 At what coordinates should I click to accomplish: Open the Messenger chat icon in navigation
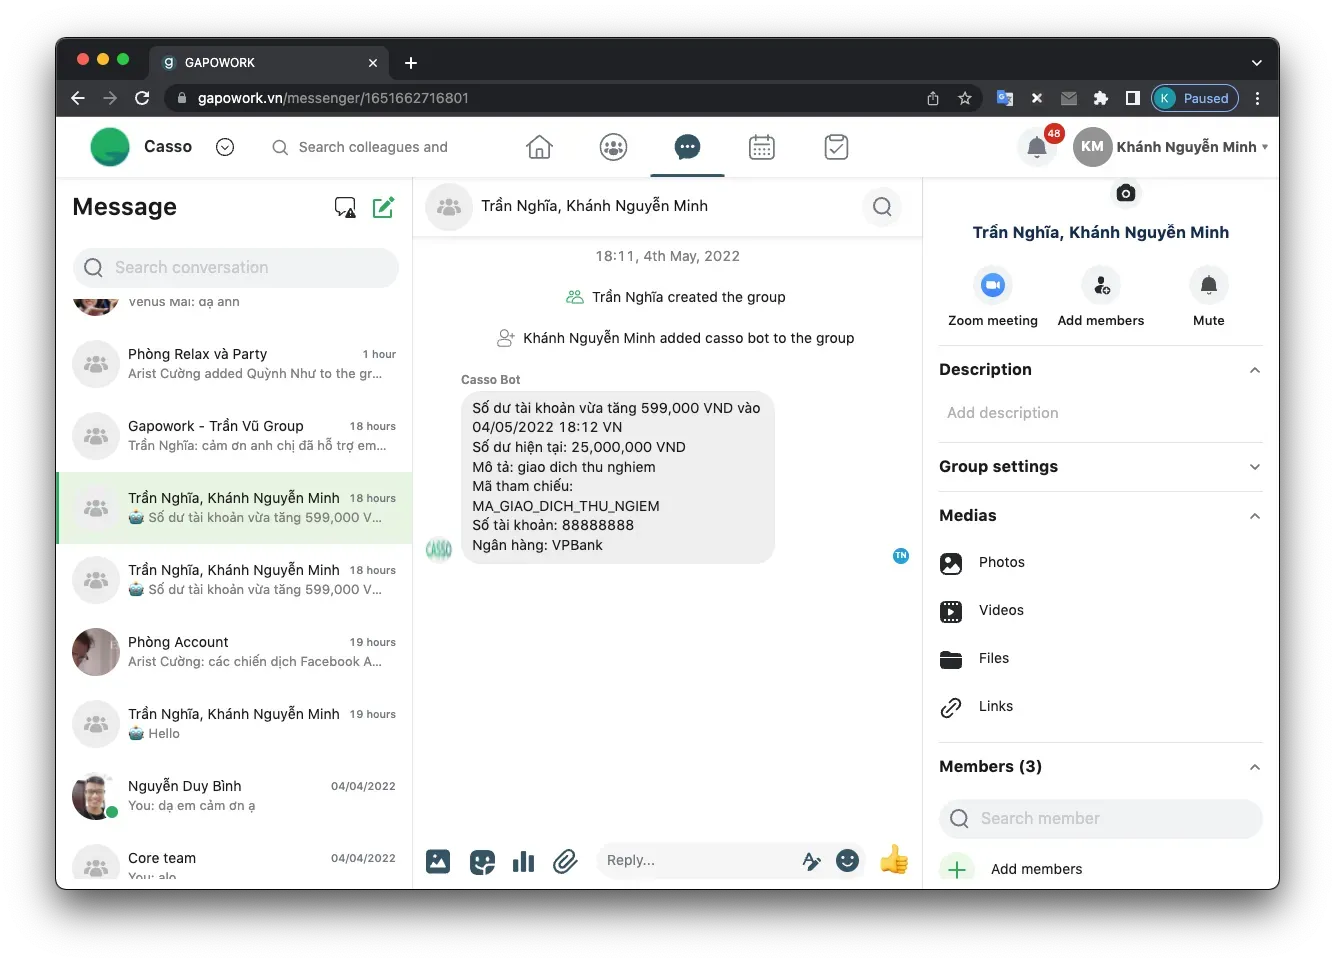687,148
